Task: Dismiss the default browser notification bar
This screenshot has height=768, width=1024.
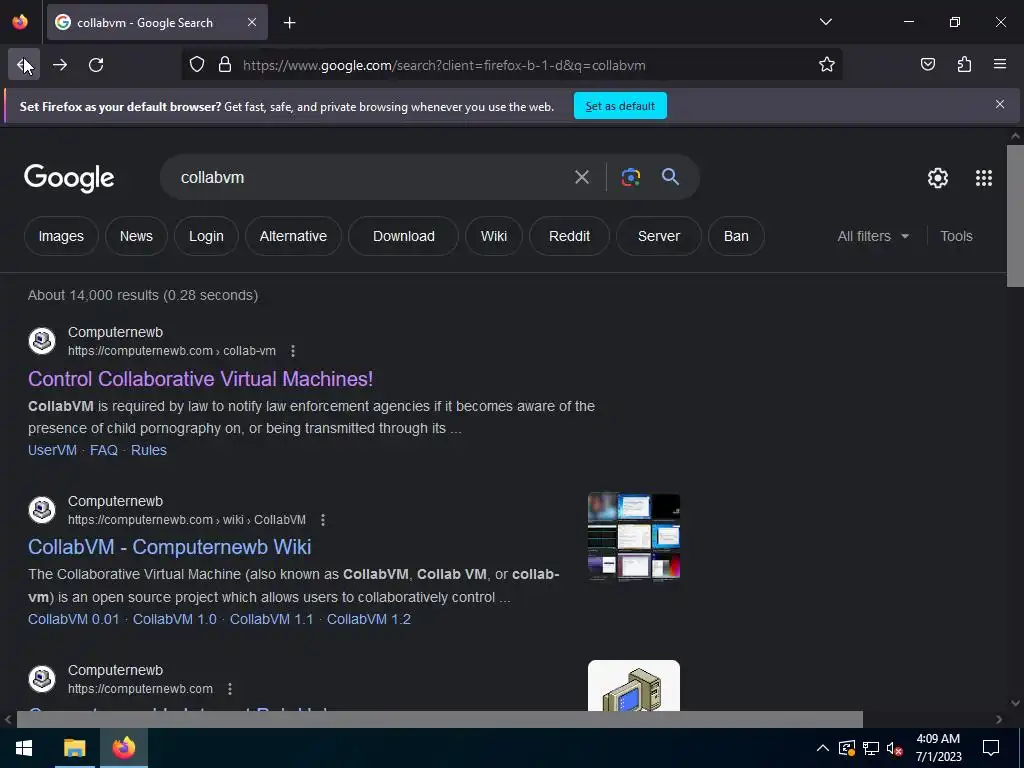Action: coord(1000,104)
